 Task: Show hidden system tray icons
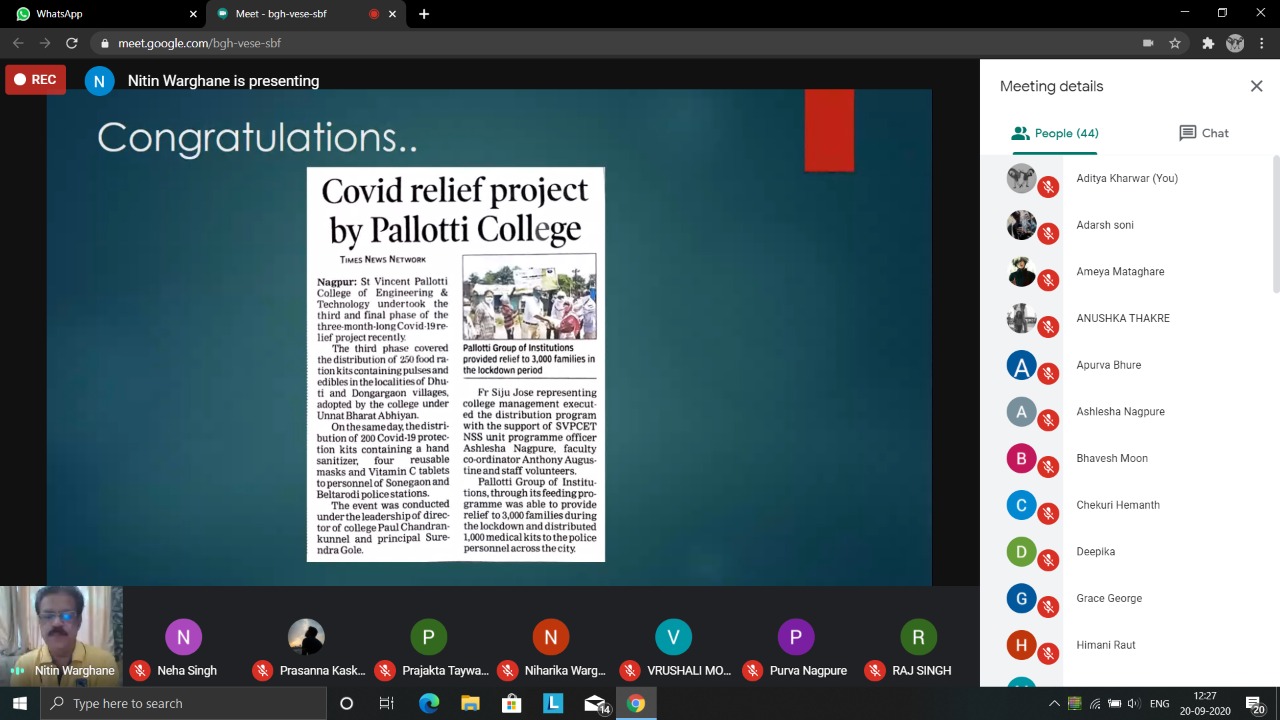click(1054, 703)
